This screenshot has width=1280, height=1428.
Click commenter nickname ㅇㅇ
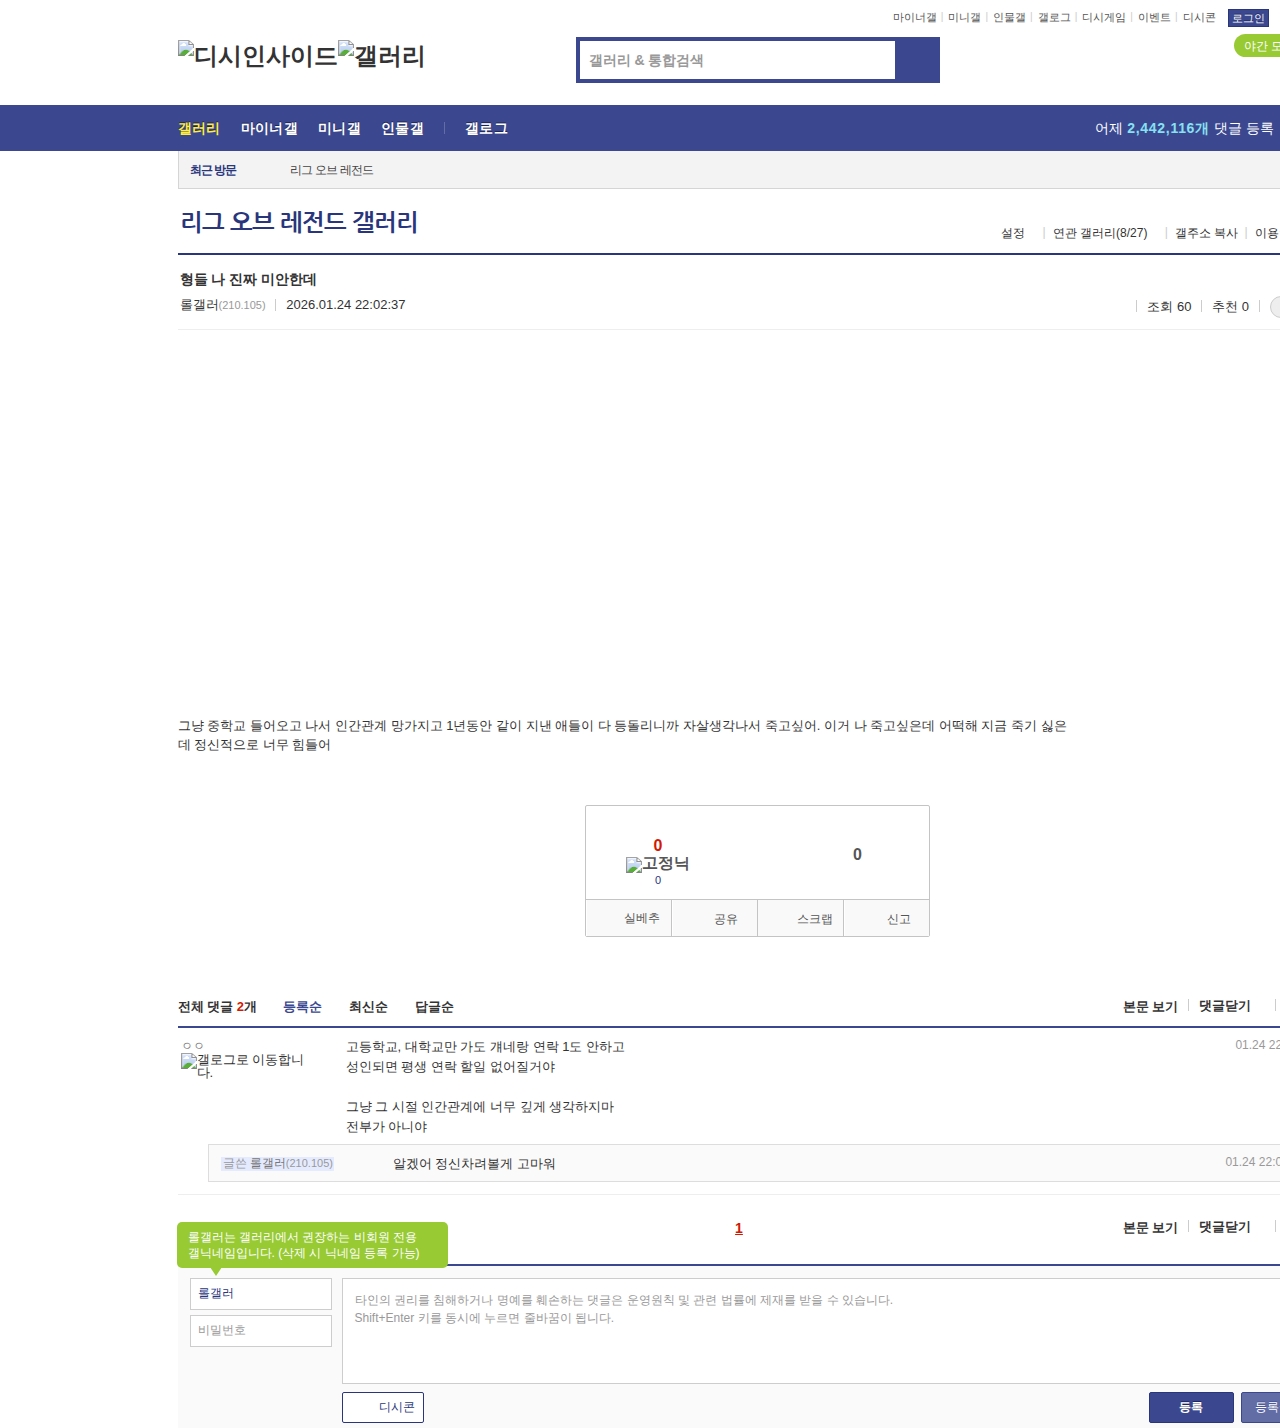click(x=193, y=1046)
